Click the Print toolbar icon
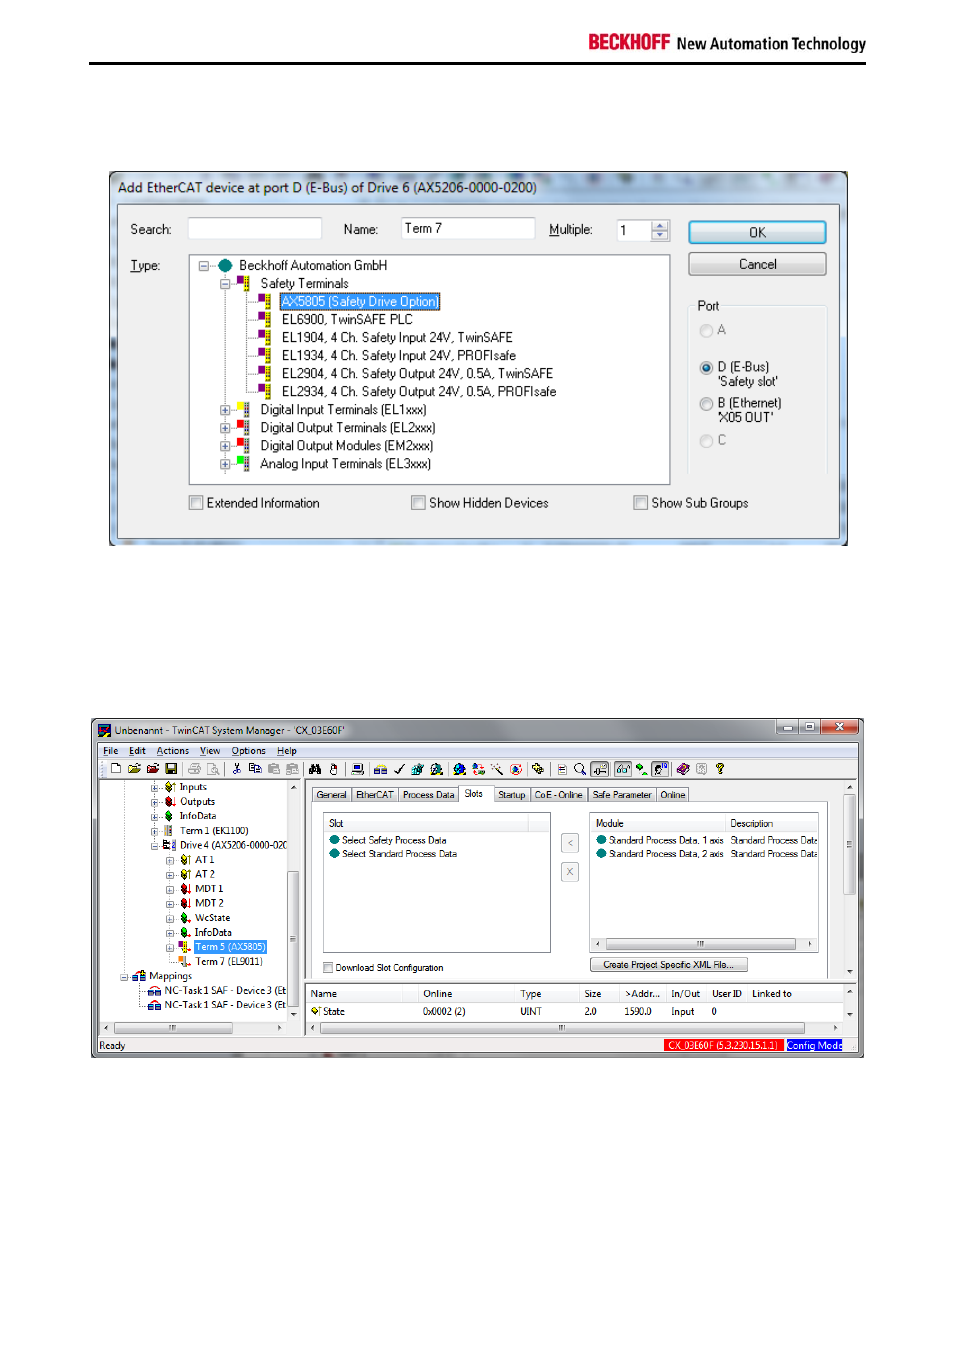The width and height of the screenshot is (954, 1350). [x=195, y=769]
